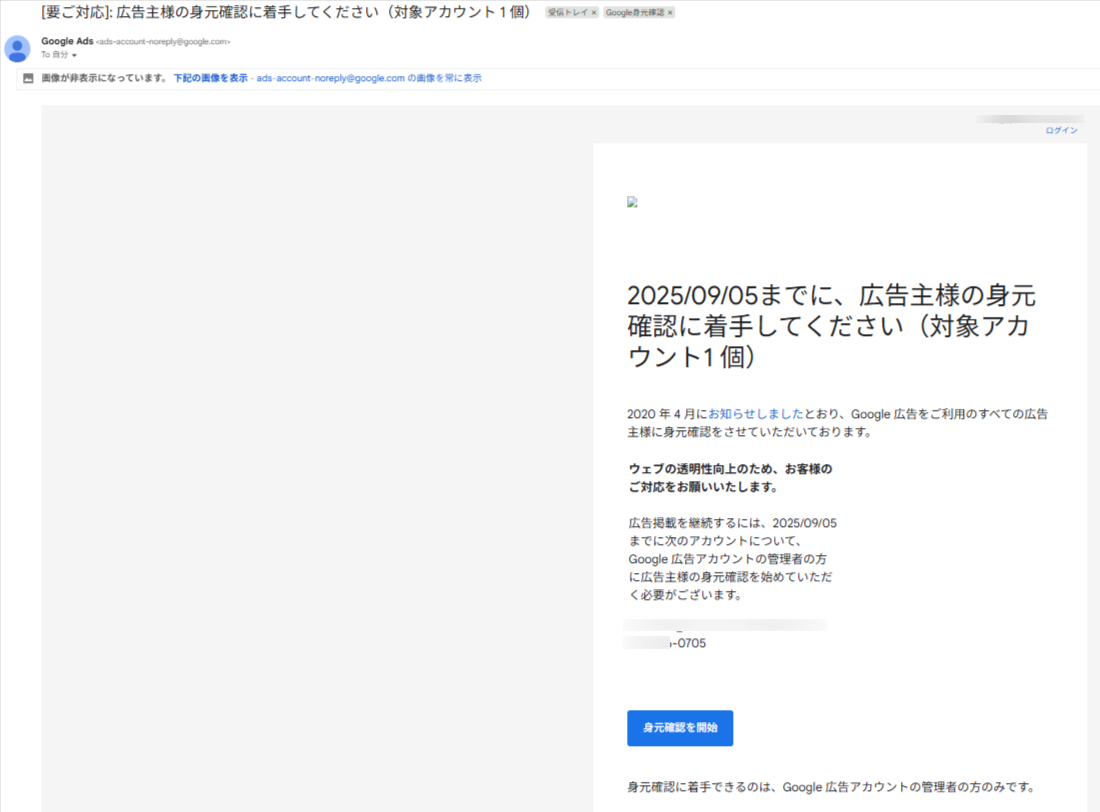
Task: Click the Google Ads sender name
Action: 66,41
